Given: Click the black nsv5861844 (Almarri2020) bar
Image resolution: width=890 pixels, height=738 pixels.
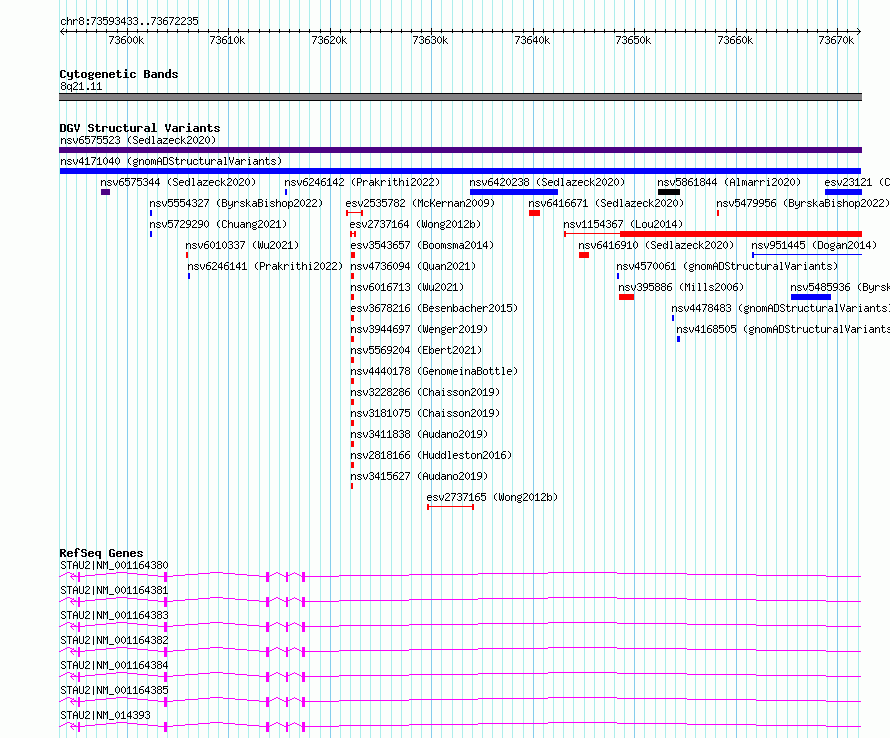Looking at the screenshot, I should coord(669,192).
